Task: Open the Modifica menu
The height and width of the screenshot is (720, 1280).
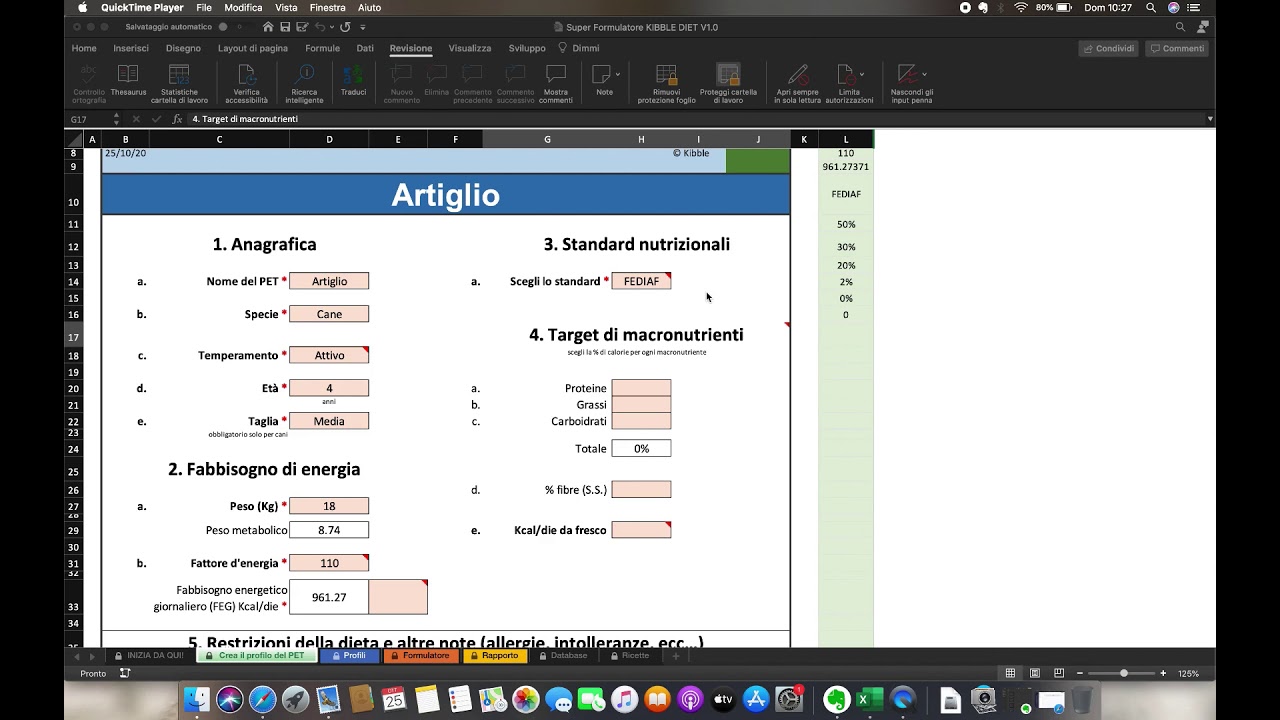Action: pyautogui.click(x=243, y=7)
